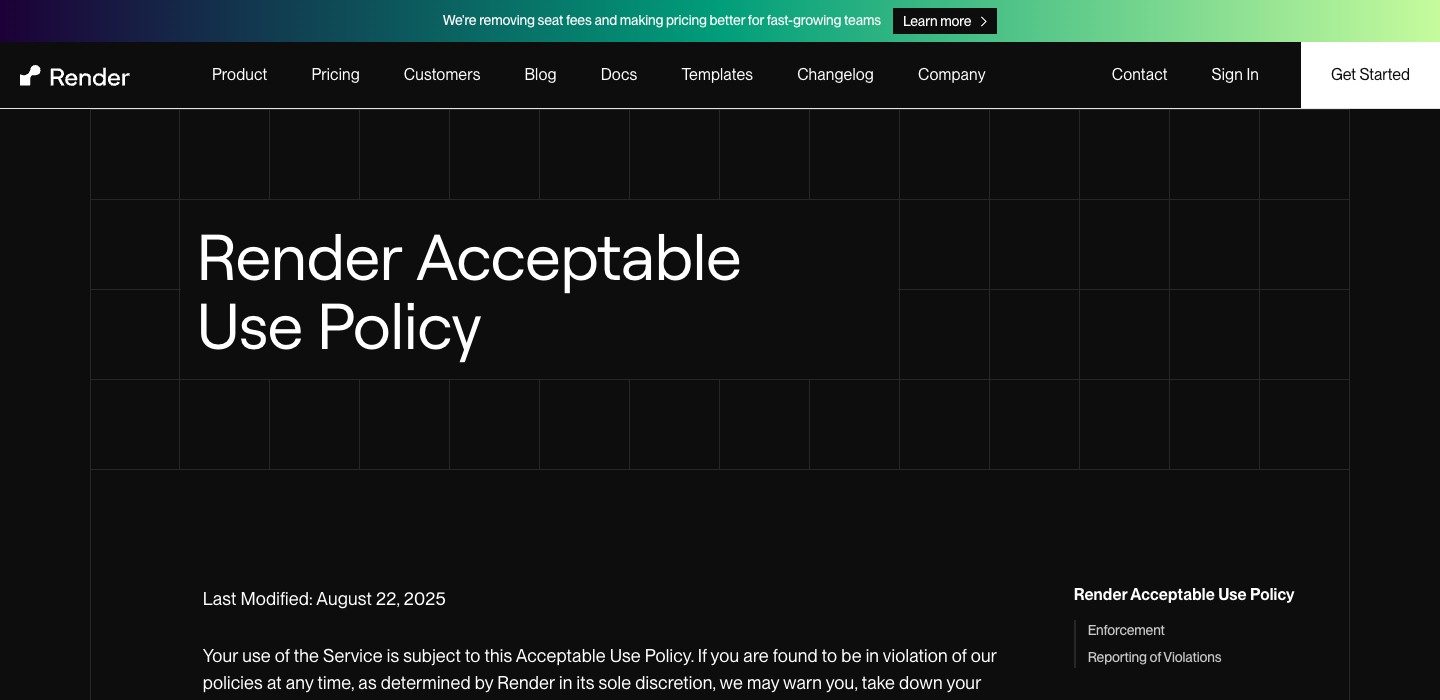Click Sign In in header

pyautogui.click(x=1235, y=75)
